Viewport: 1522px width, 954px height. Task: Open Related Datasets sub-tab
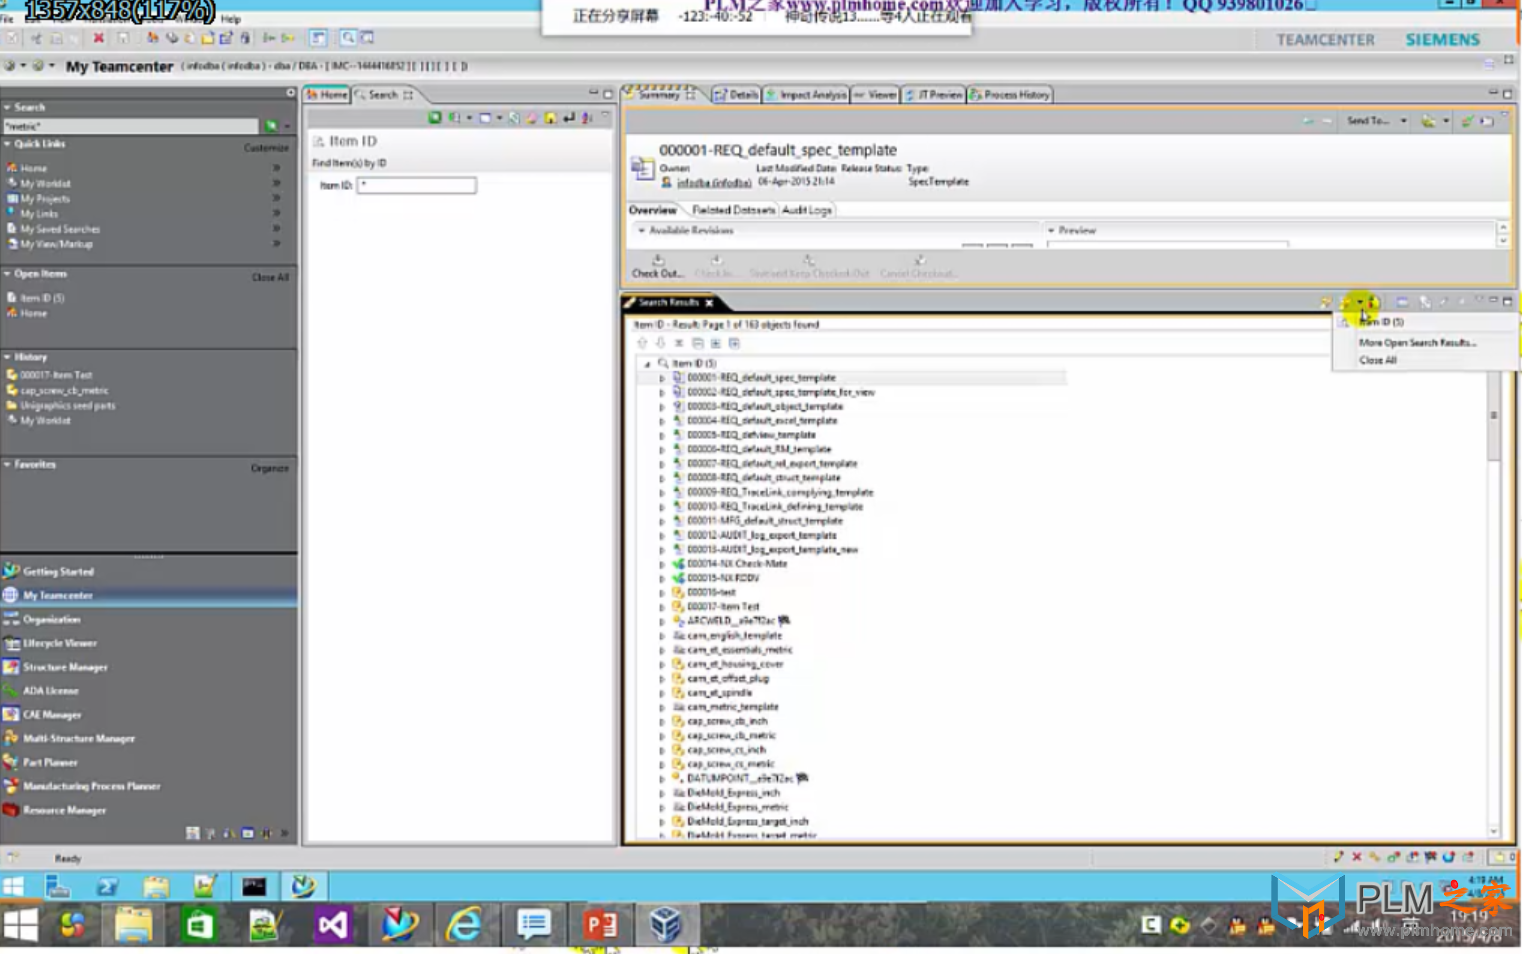(733, 211)
